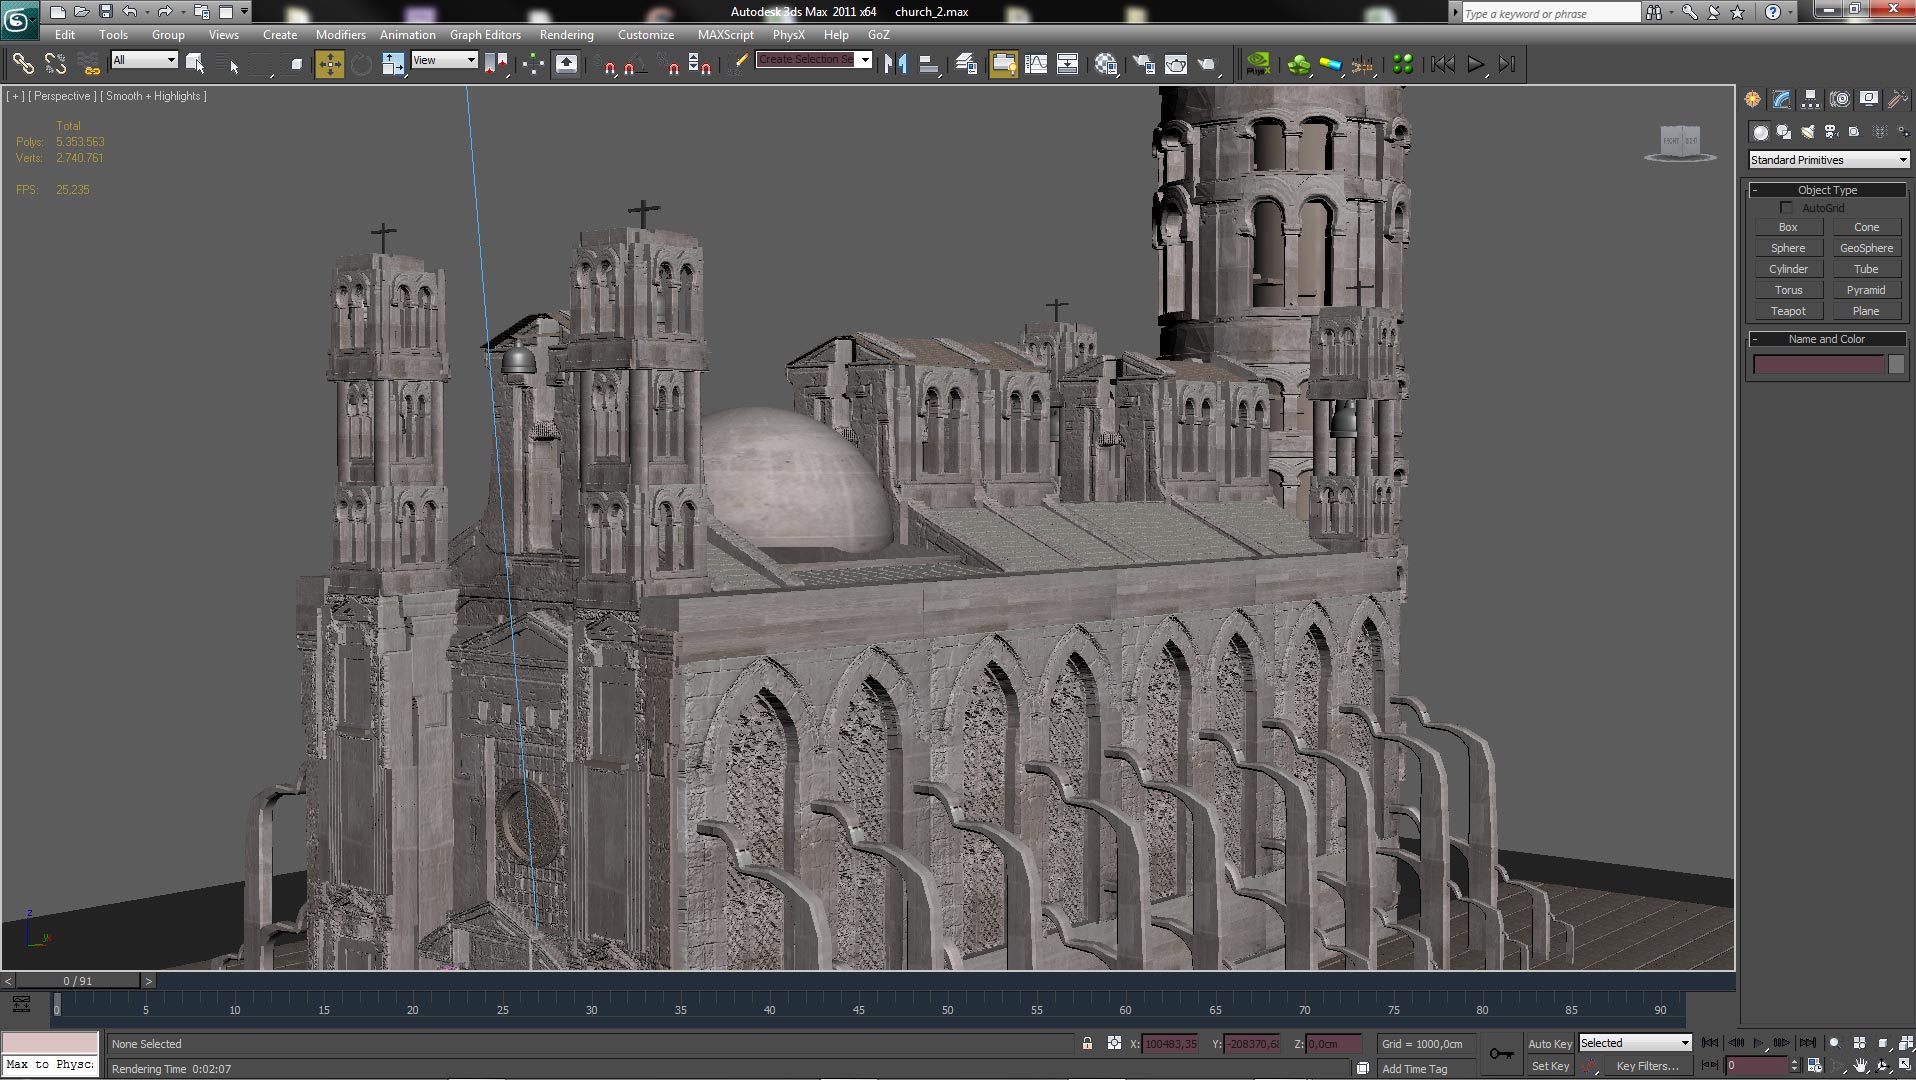The image size is (1916, 1080).
Task: Click the Auto Key button
Action: (x=1550, y=1044)
